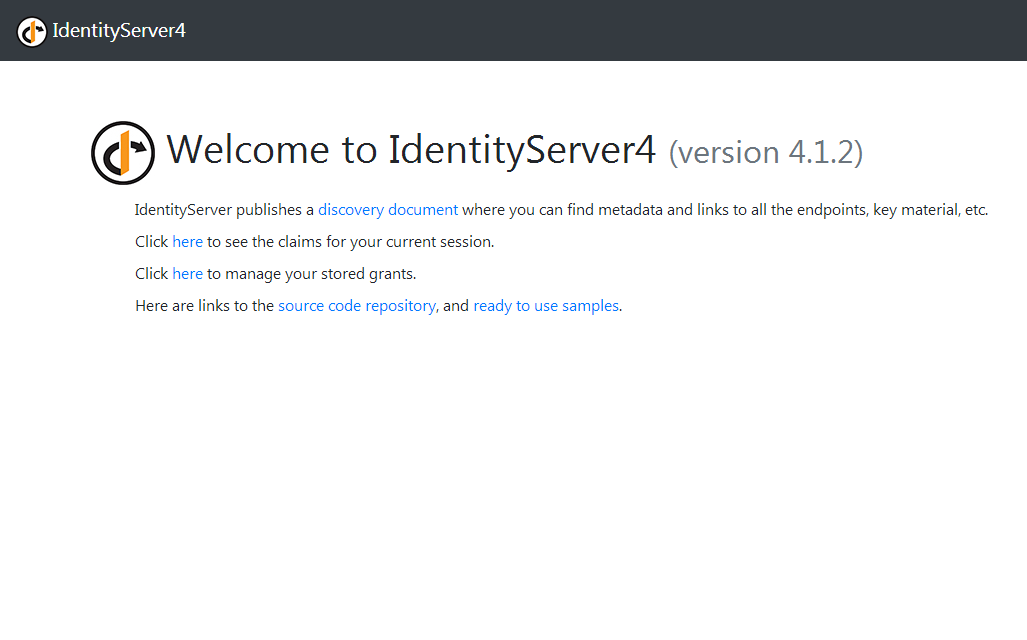Visit the source code repository link
Image resolution: width=1027 pixels, height=640 pixels.
point(356,306)
